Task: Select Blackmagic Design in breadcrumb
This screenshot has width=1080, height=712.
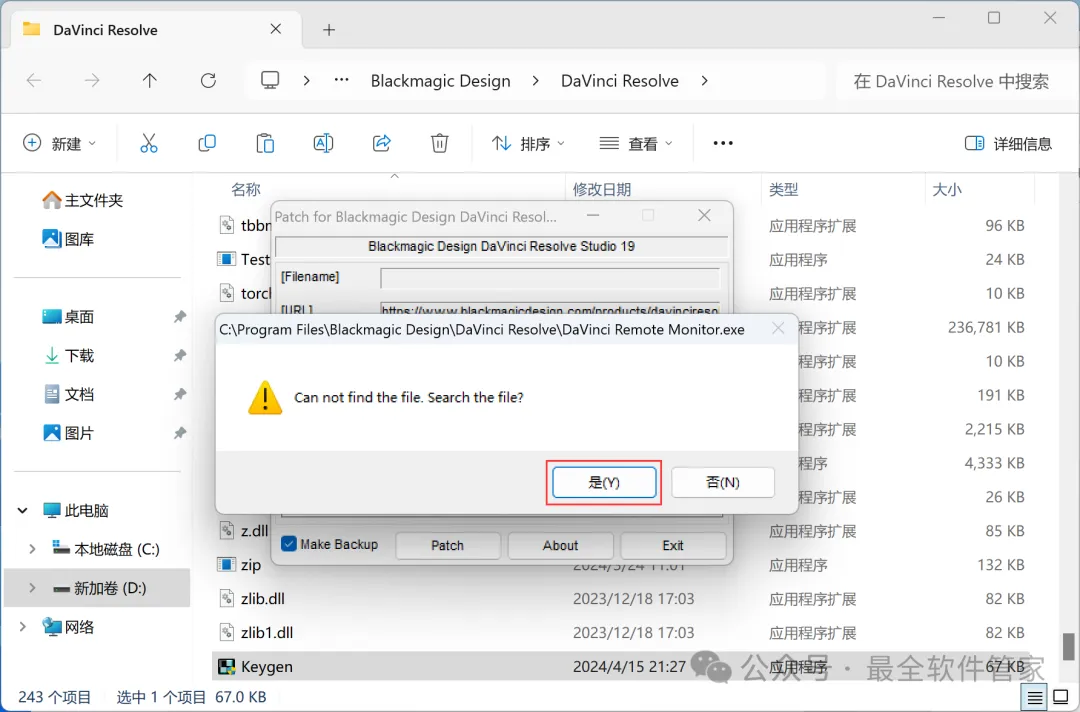Action: [441, 81]
